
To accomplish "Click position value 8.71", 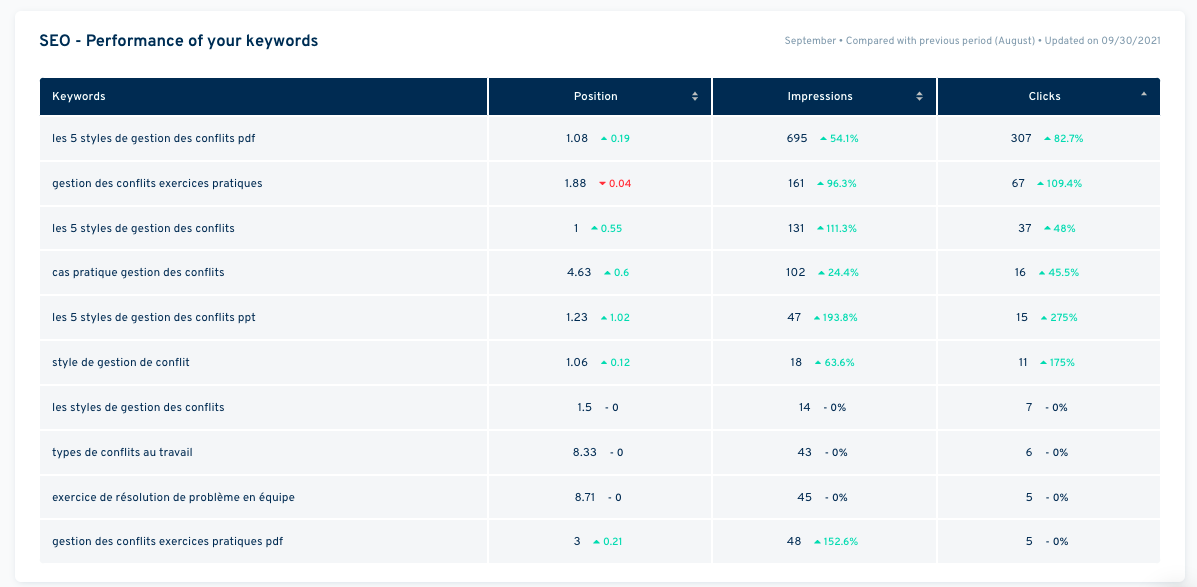I will click(585, 498).
